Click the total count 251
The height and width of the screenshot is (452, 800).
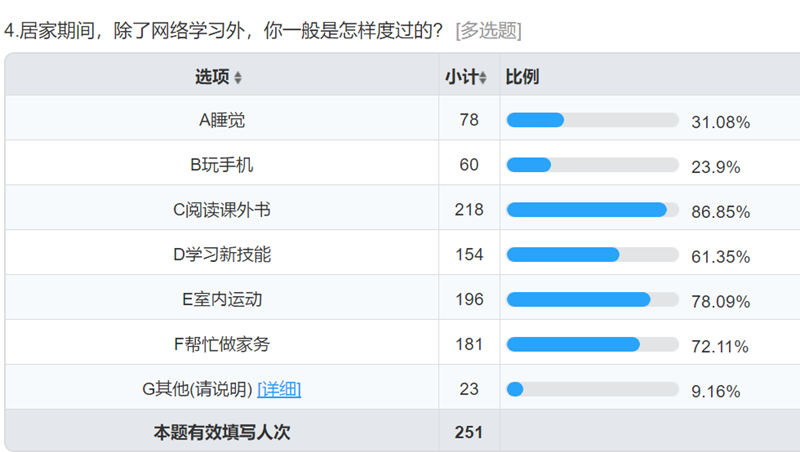469,433
